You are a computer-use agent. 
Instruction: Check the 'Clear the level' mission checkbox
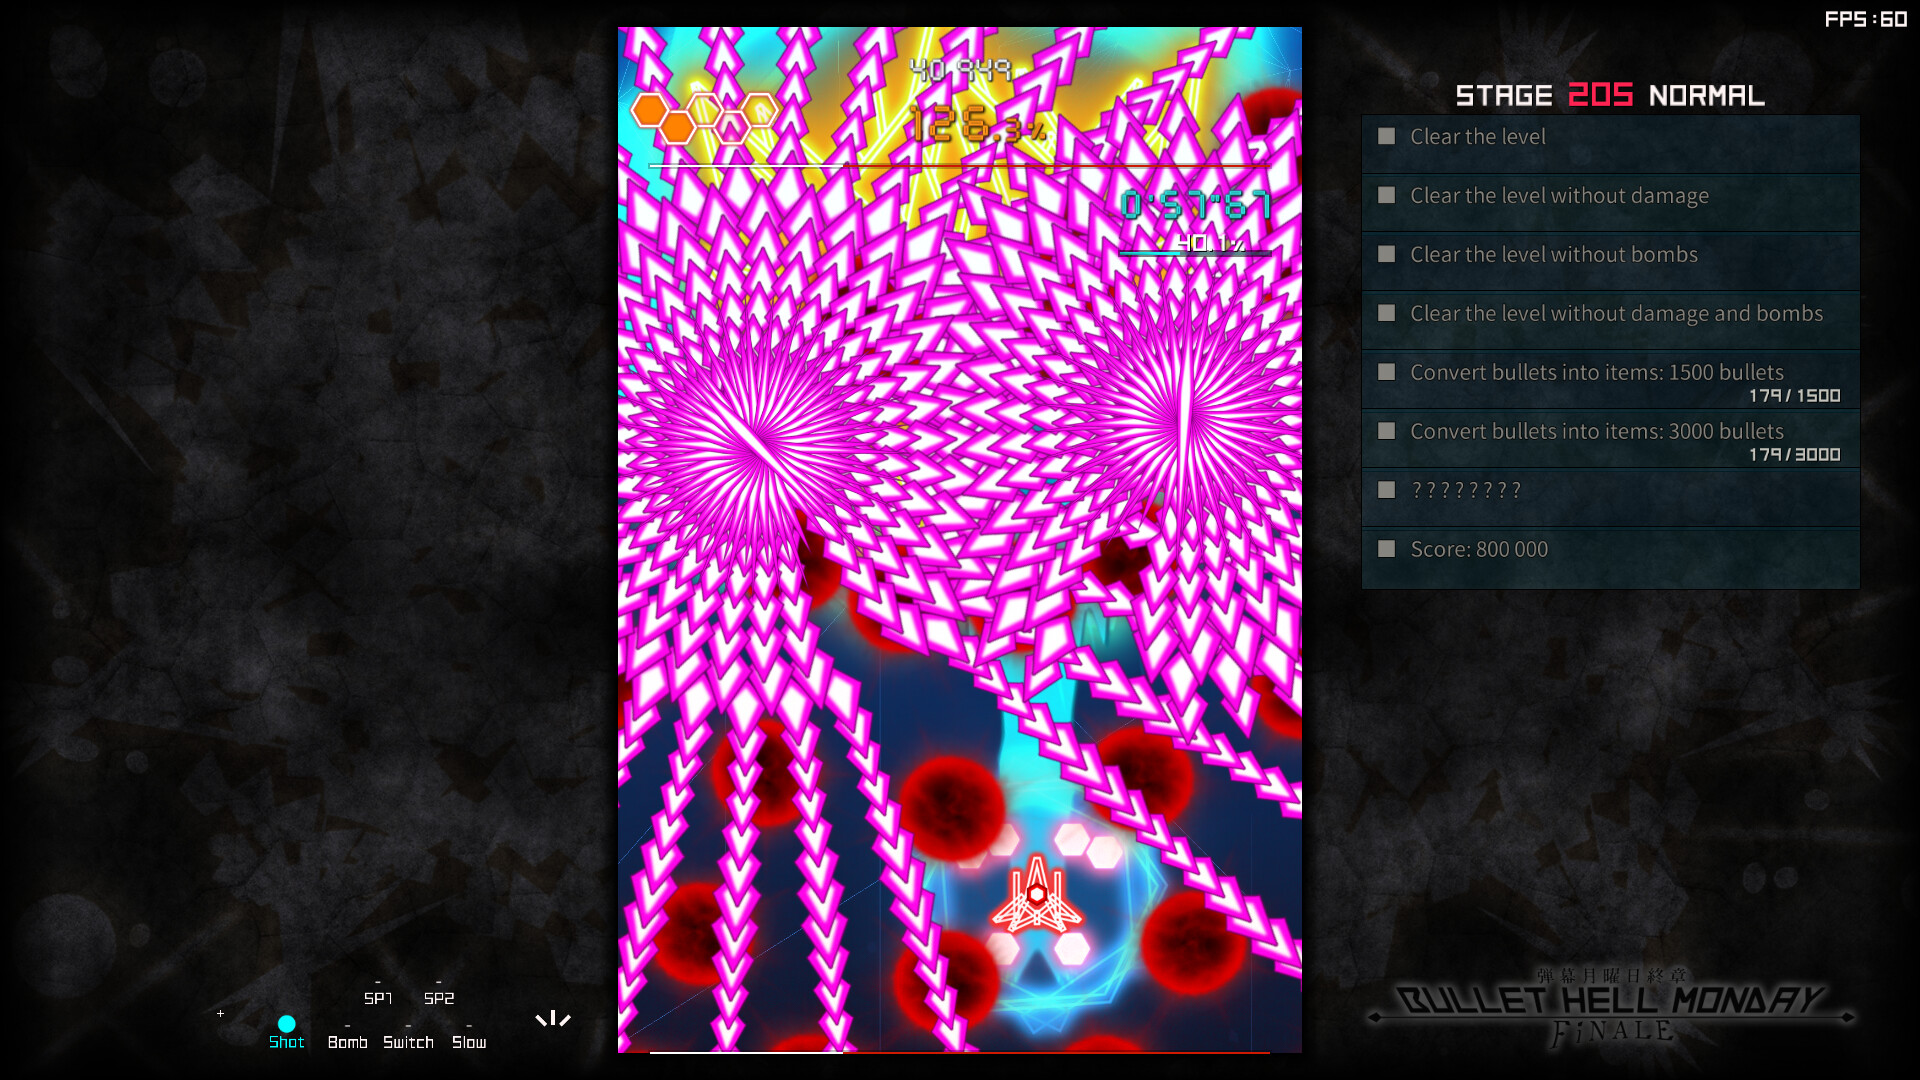pos(1386,137)
